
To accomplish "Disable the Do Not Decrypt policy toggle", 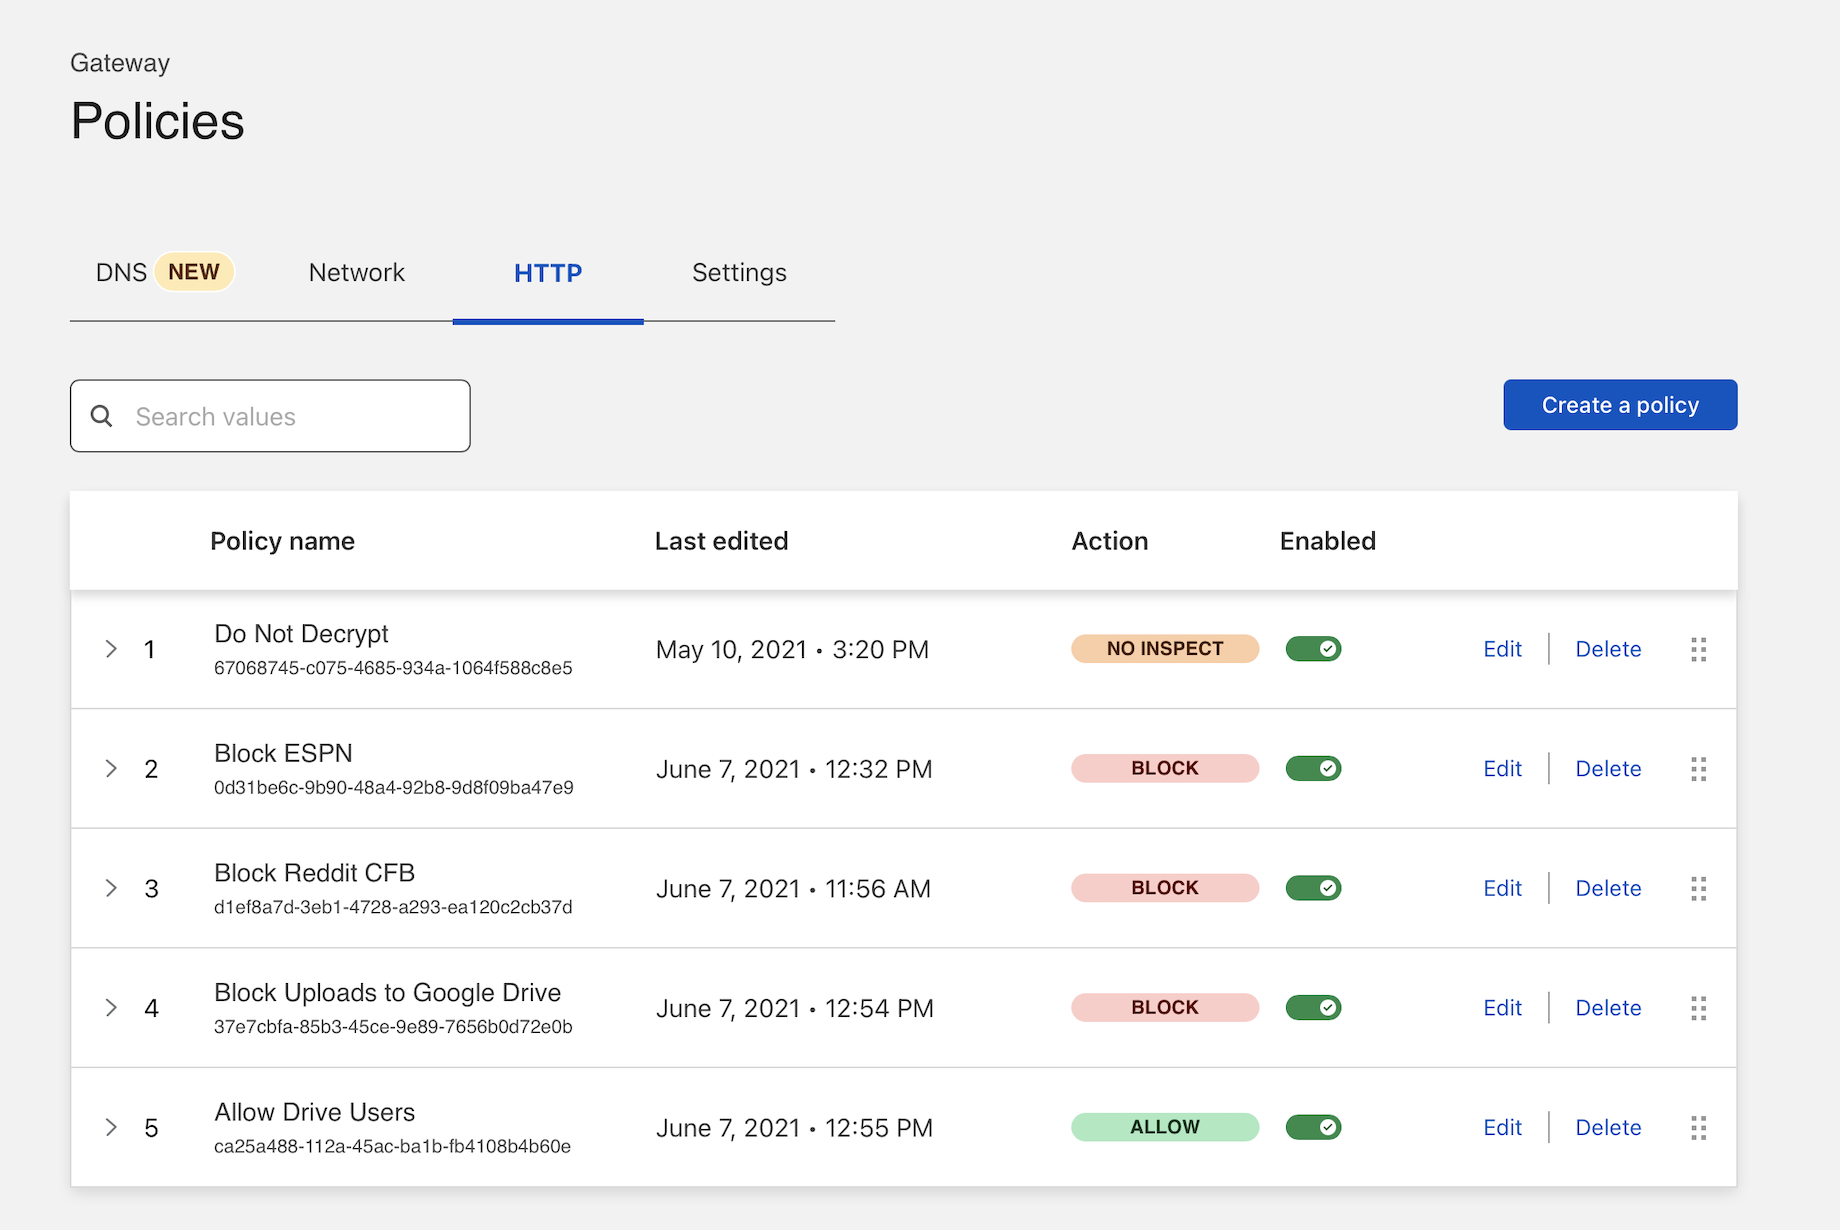I will [1313, 649].
